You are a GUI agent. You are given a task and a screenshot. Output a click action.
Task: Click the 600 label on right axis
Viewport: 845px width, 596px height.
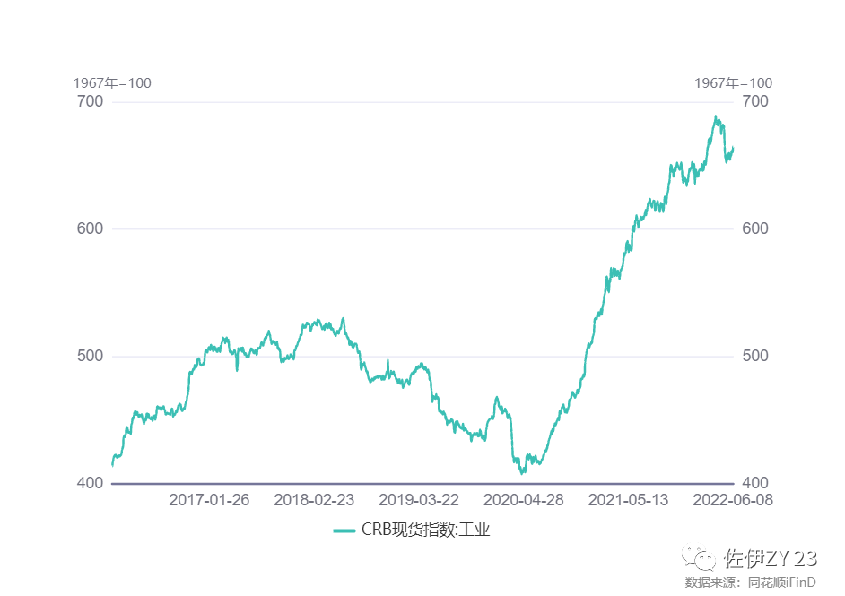[755, 229]
